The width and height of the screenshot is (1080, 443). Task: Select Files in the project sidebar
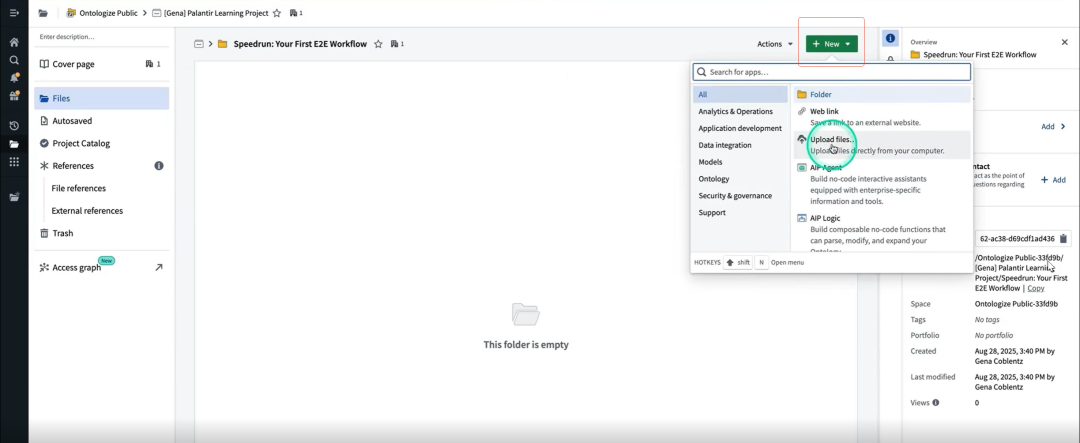click(101, 99)
